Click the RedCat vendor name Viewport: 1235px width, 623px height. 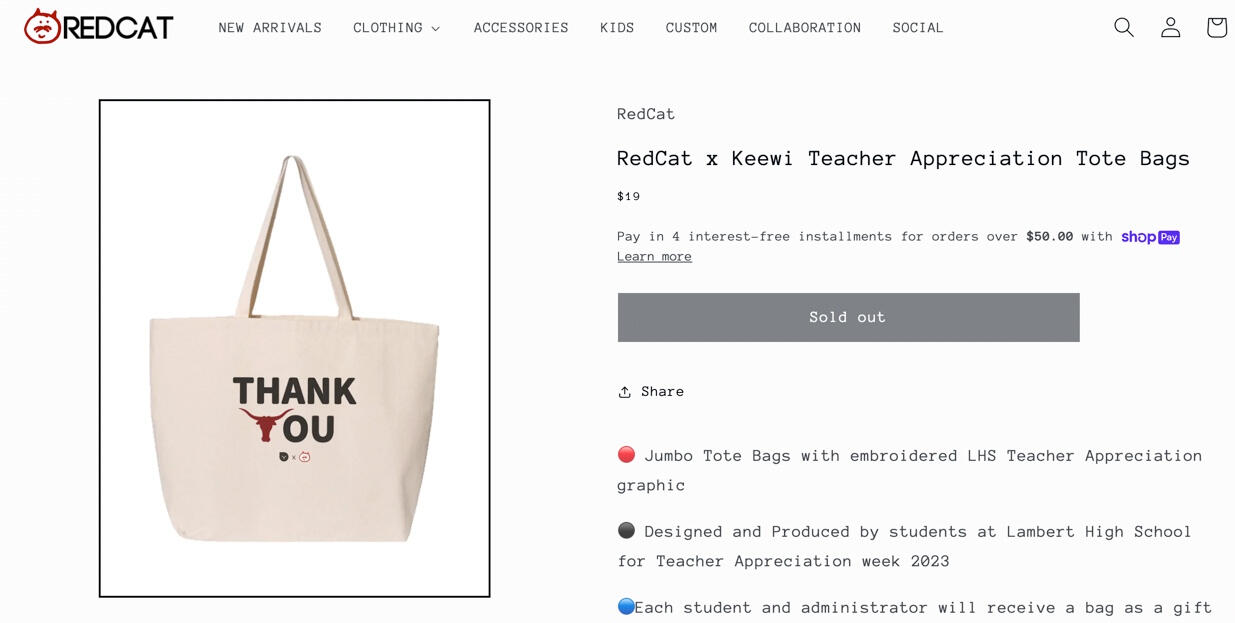(x=646, y=114)
